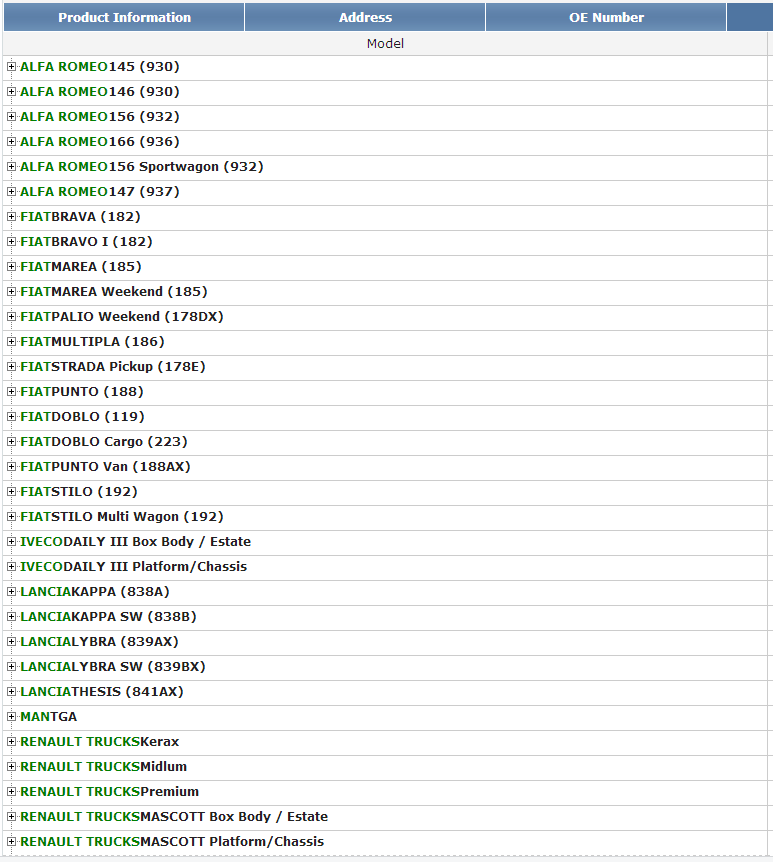Expand IVECO DAILY III Platform/Chassis node

[11, 567]
